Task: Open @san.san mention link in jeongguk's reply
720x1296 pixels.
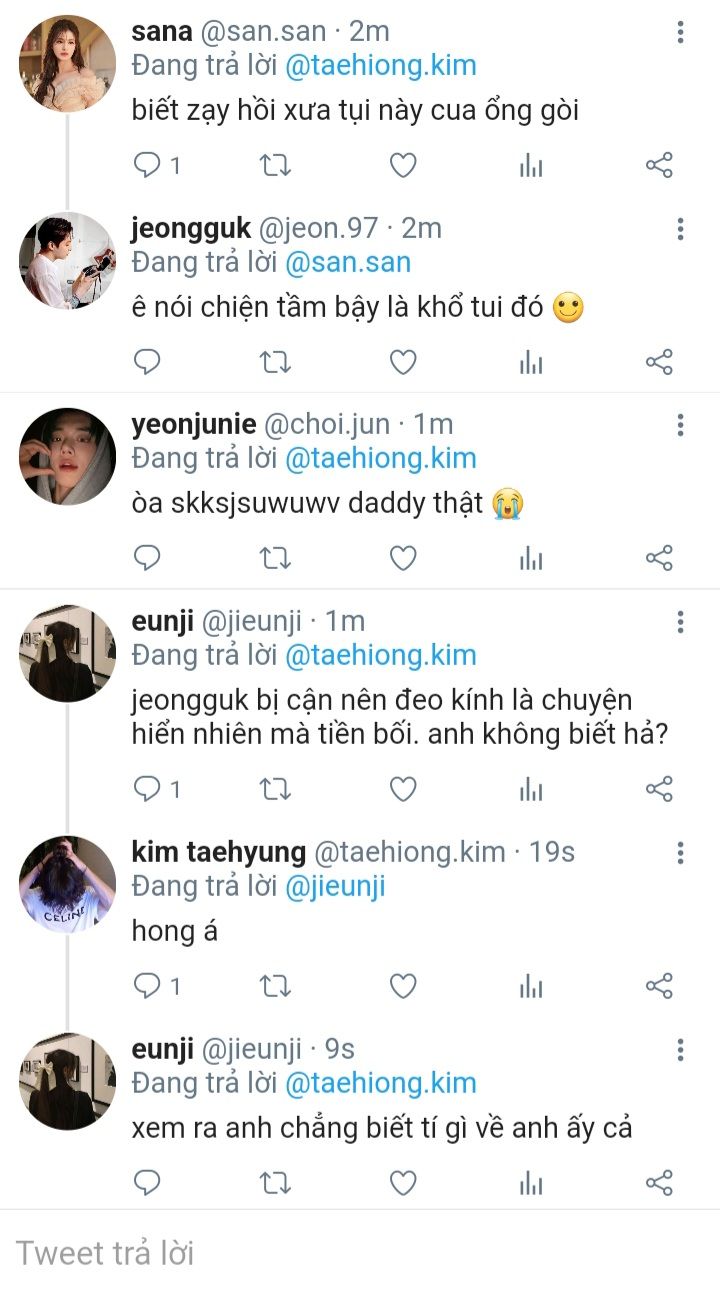Action: pos(348,263)
